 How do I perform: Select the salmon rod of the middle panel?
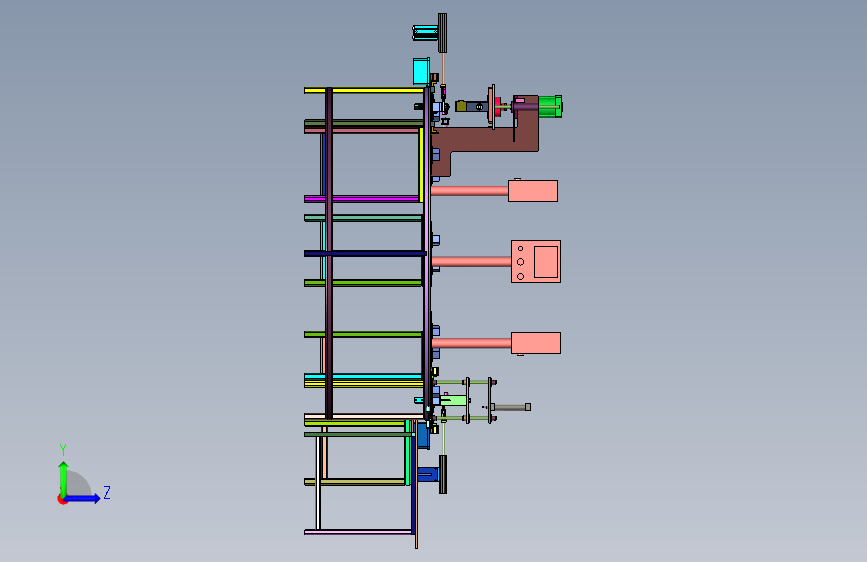[x=471, y=262]
